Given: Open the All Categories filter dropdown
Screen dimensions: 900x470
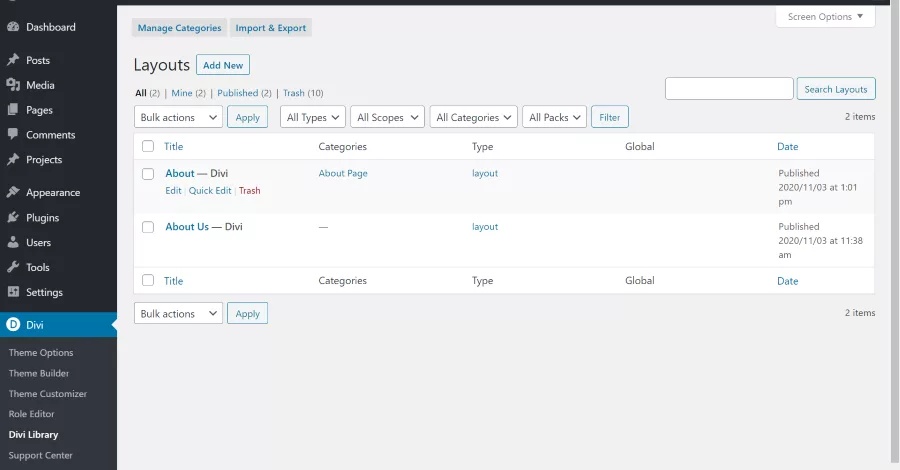Looking at the screenshot, I should click(x=474, y=117).
